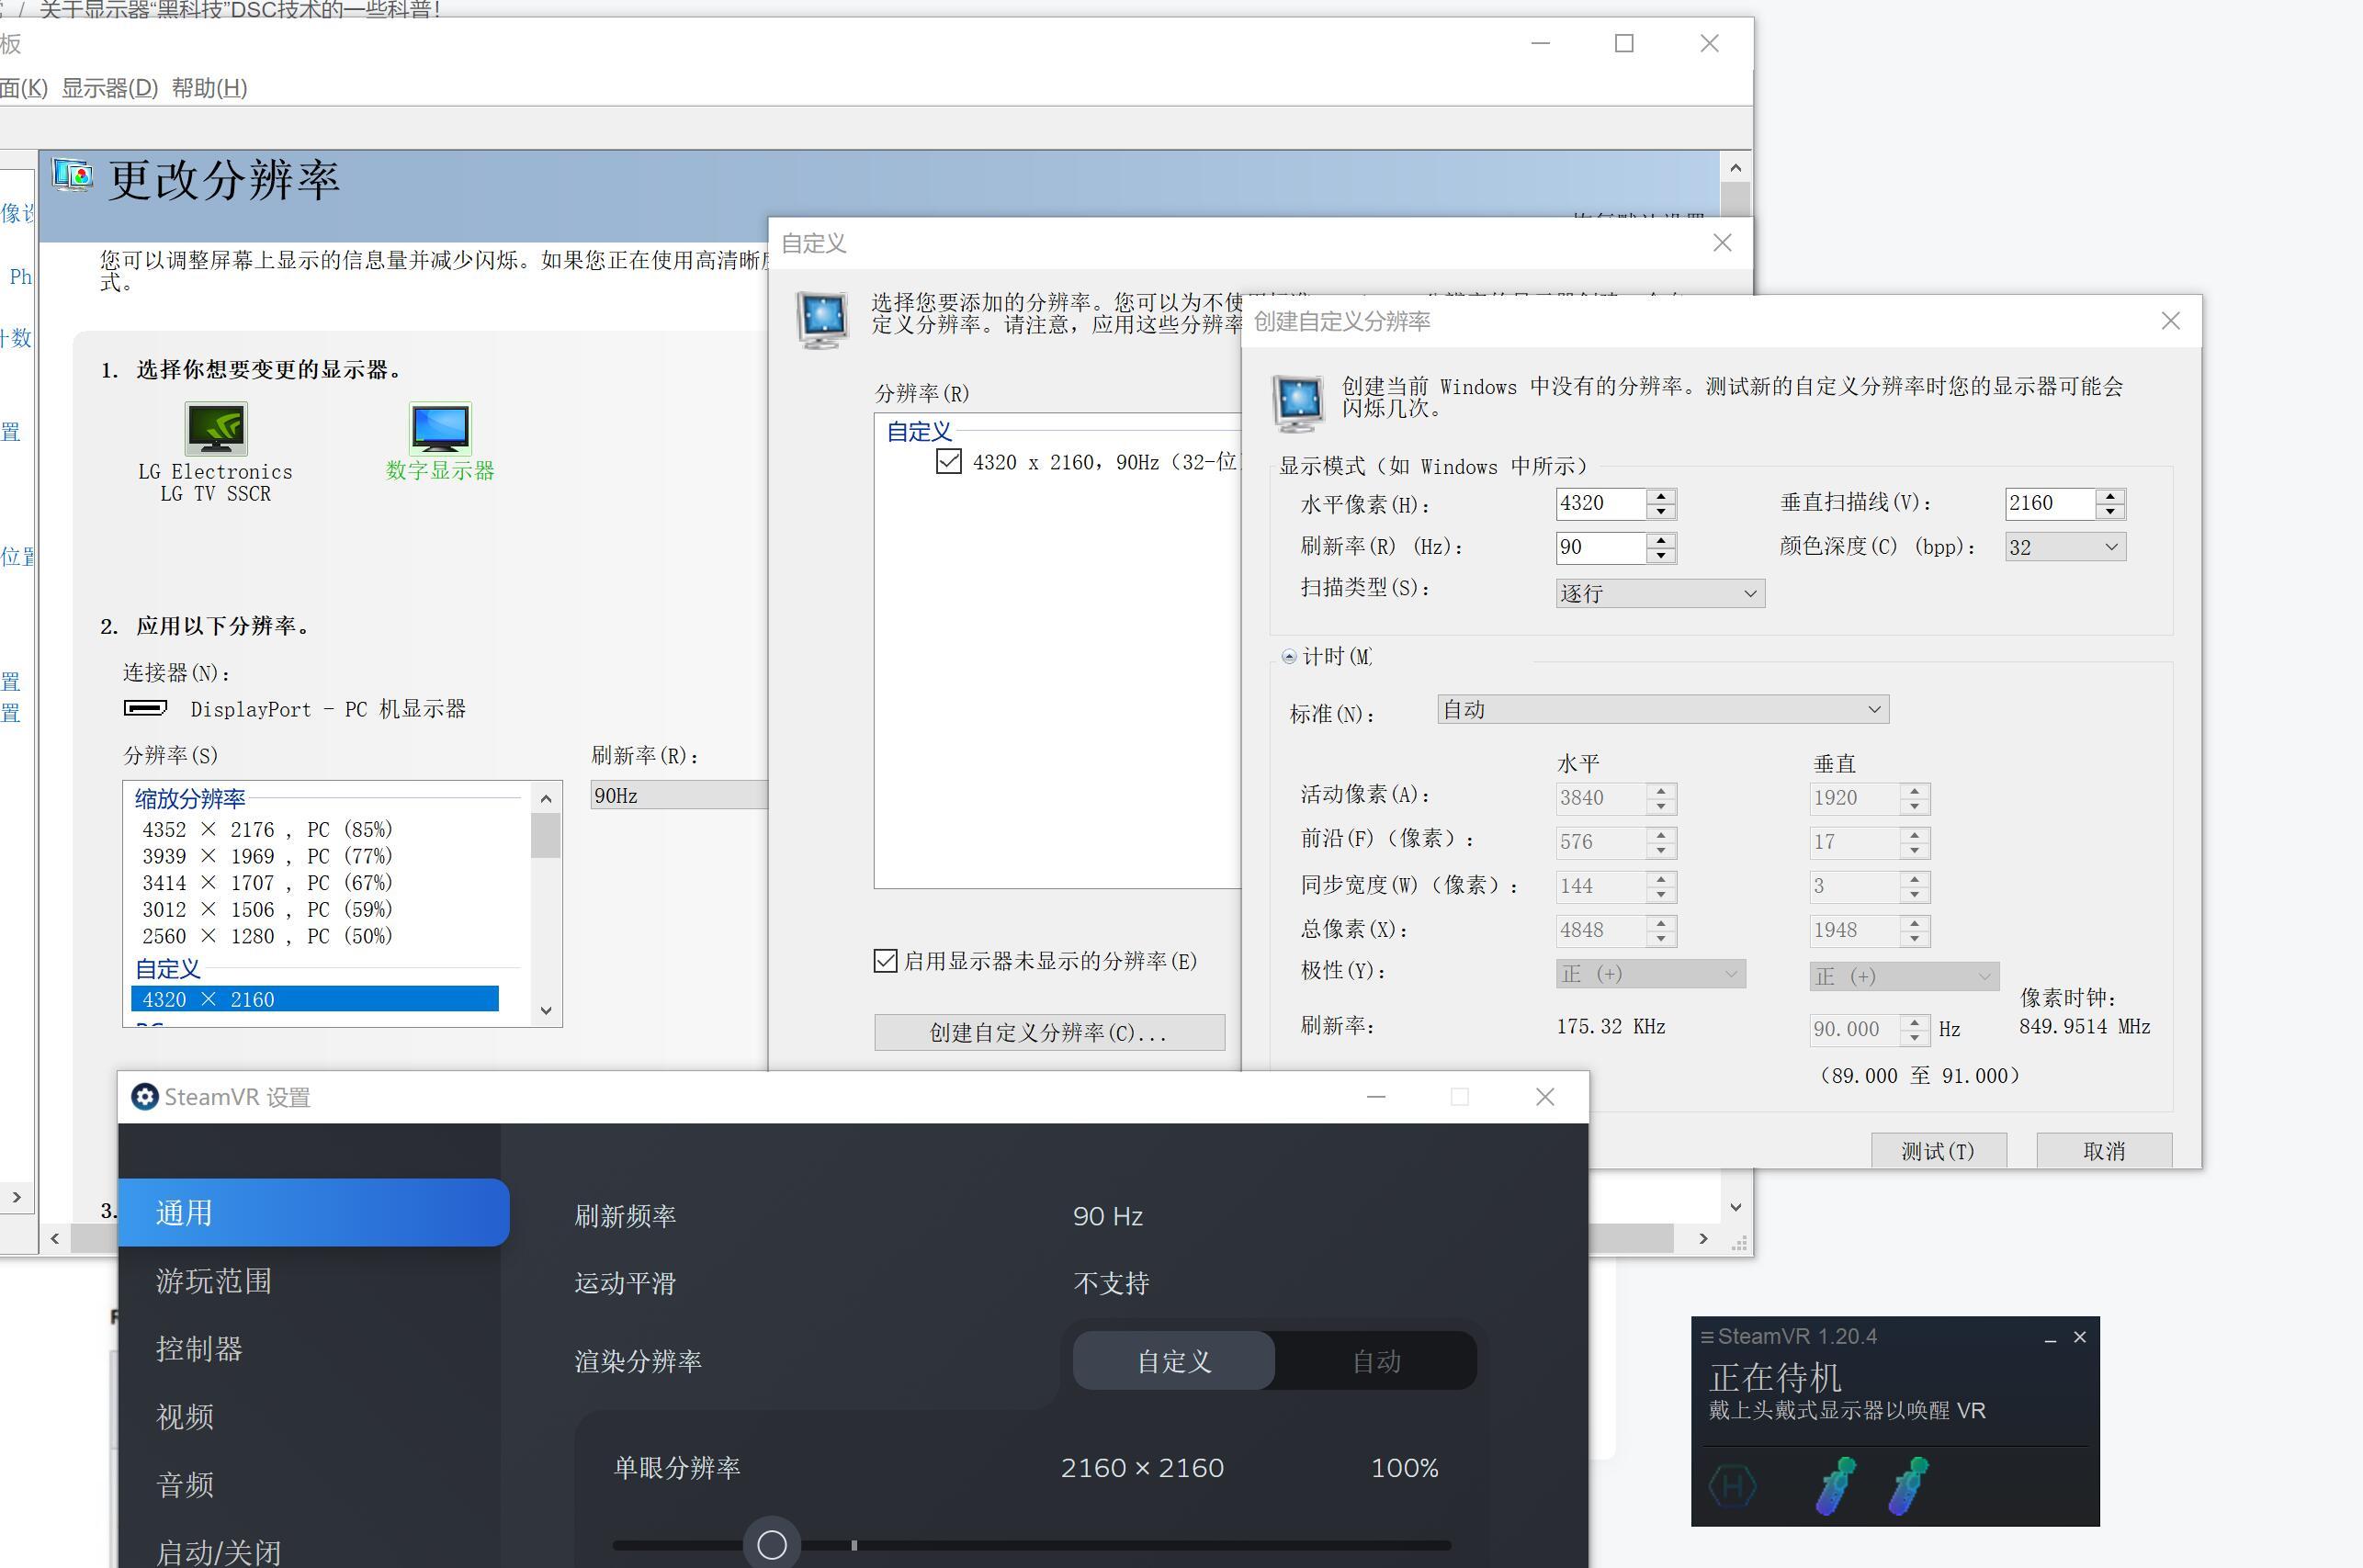Viewport: 2363px width, 1568px height.
Task: Select 2560 × 1280, PC (50%) resolution
Action: [267, 936]
